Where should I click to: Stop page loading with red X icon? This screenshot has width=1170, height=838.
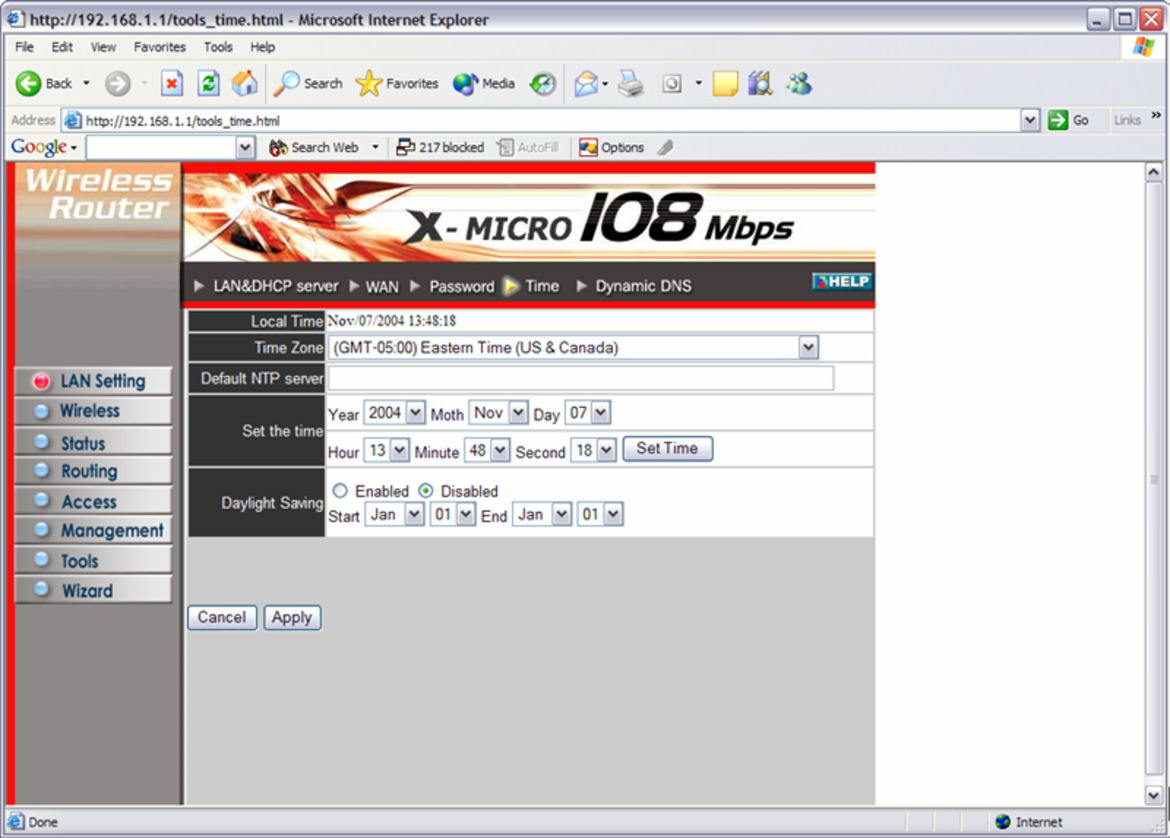pos(172,84)
